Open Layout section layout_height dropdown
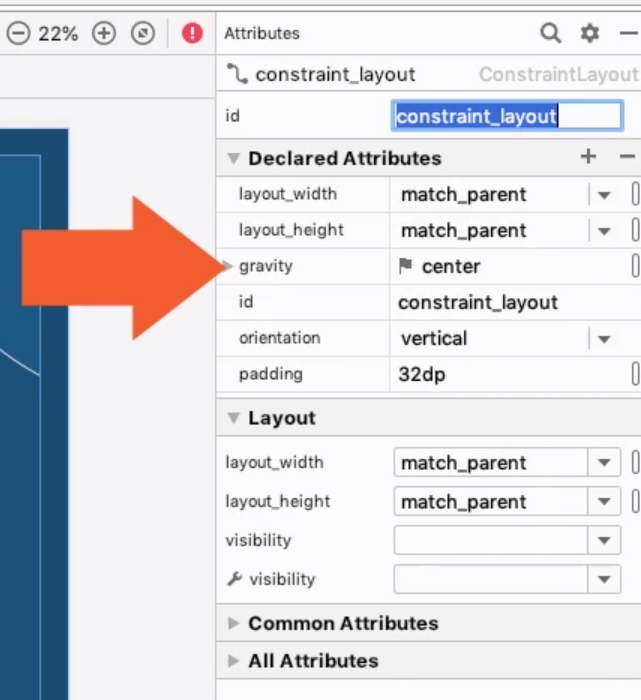Screen dimensions: 641x700 604,502
